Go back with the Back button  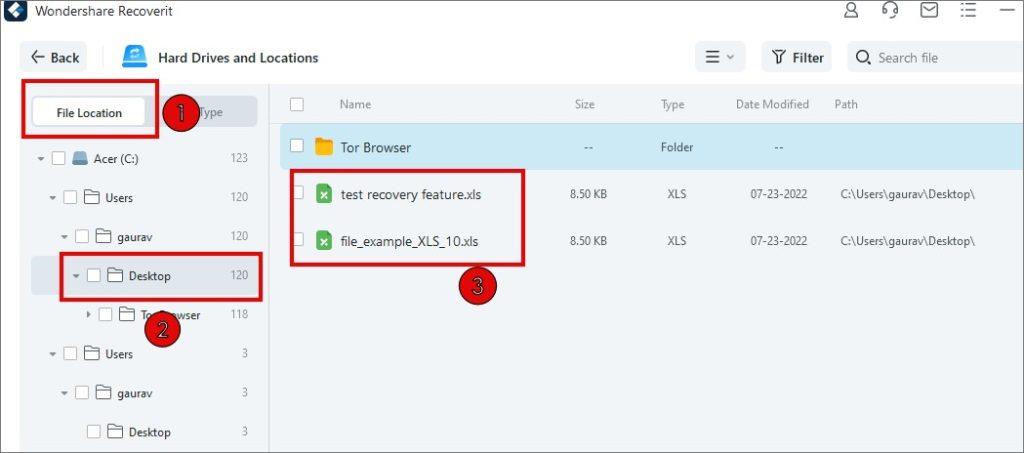click(54, 57)
